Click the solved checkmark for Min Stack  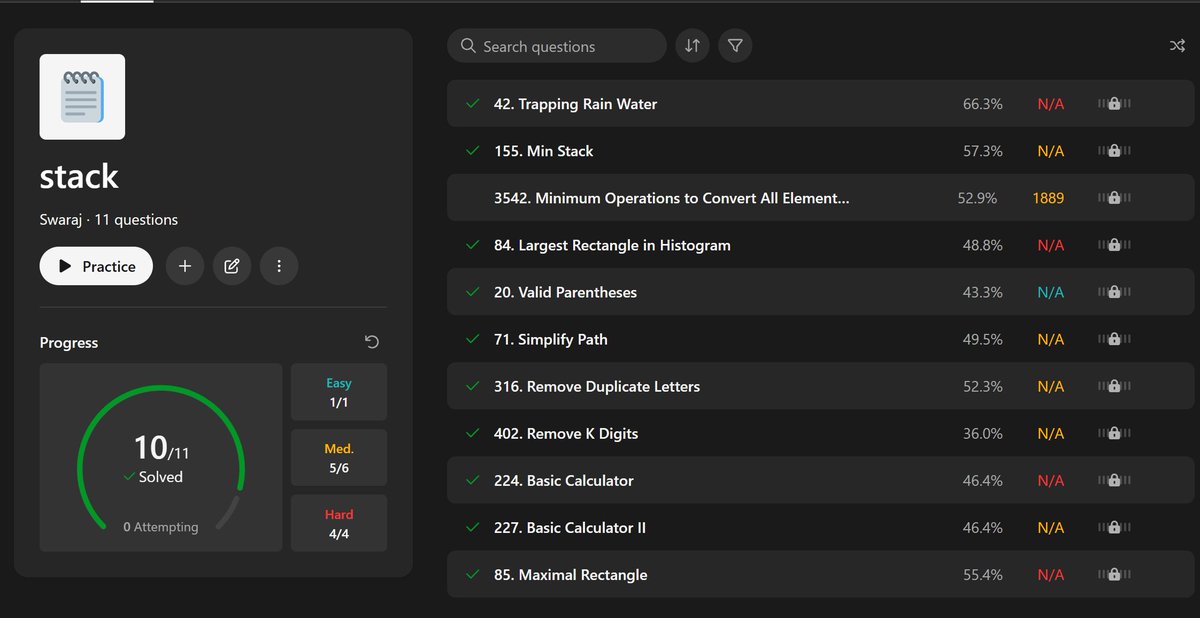(x=473, y=151)
